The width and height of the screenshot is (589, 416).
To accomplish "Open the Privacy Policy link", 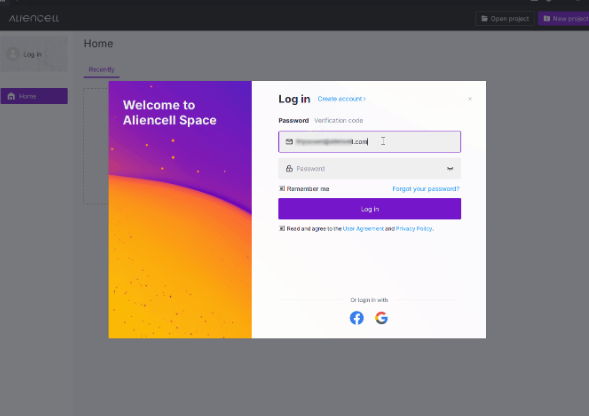I will click(414, 228).
